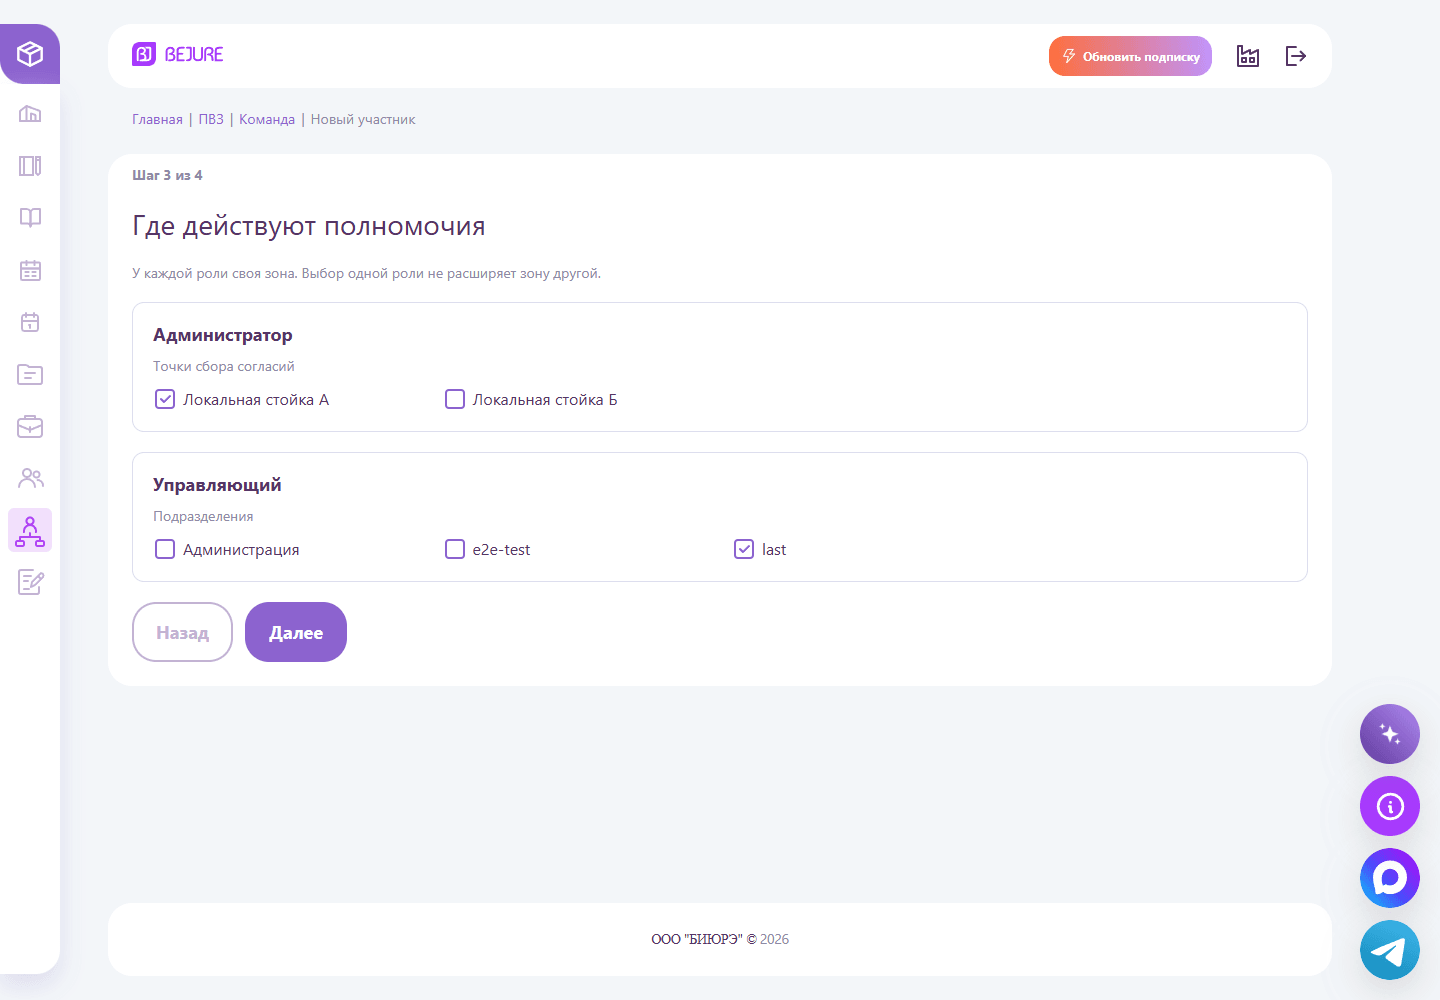The image size is (1440, 1000).
Task: Click the Подразделения label
Action: 203,516
